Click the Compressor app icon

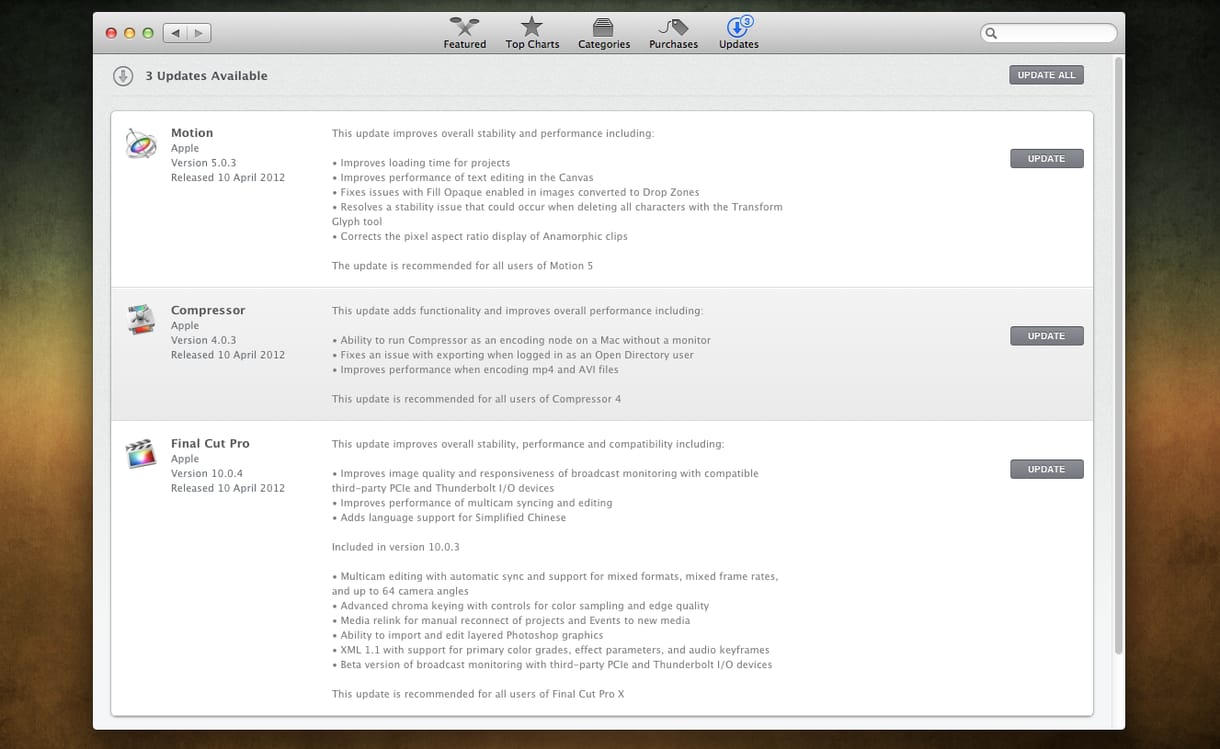[141, 320]
